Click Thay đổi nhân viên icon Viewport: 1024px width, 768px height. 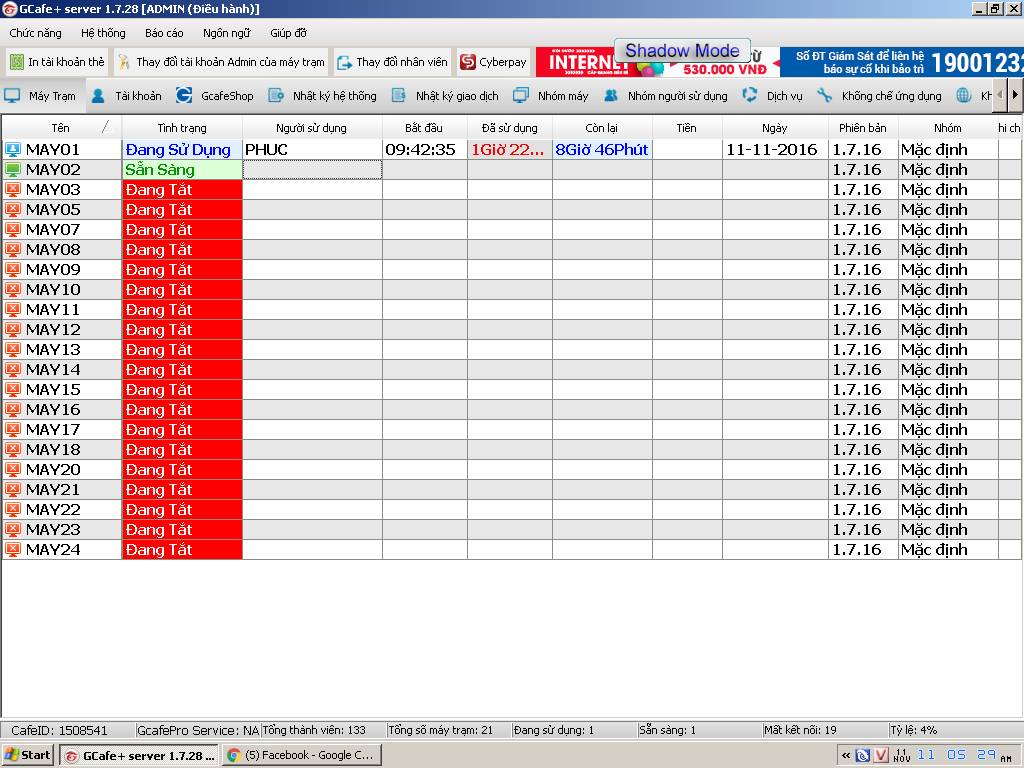click(344, 63)
